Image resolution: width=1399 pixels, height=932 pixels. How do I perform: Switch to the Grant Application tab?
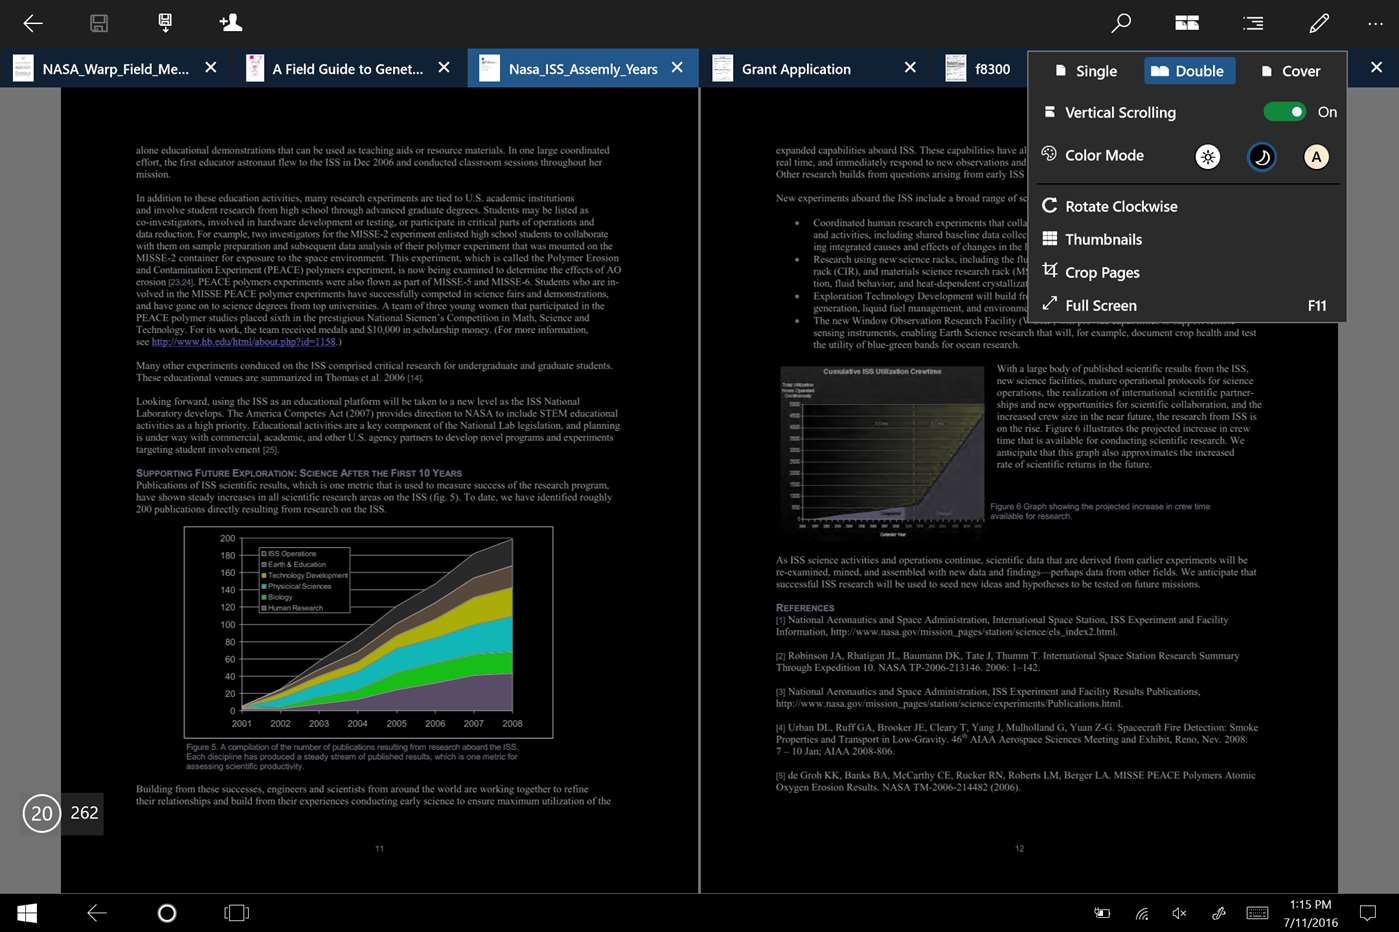tap(795, 68)
